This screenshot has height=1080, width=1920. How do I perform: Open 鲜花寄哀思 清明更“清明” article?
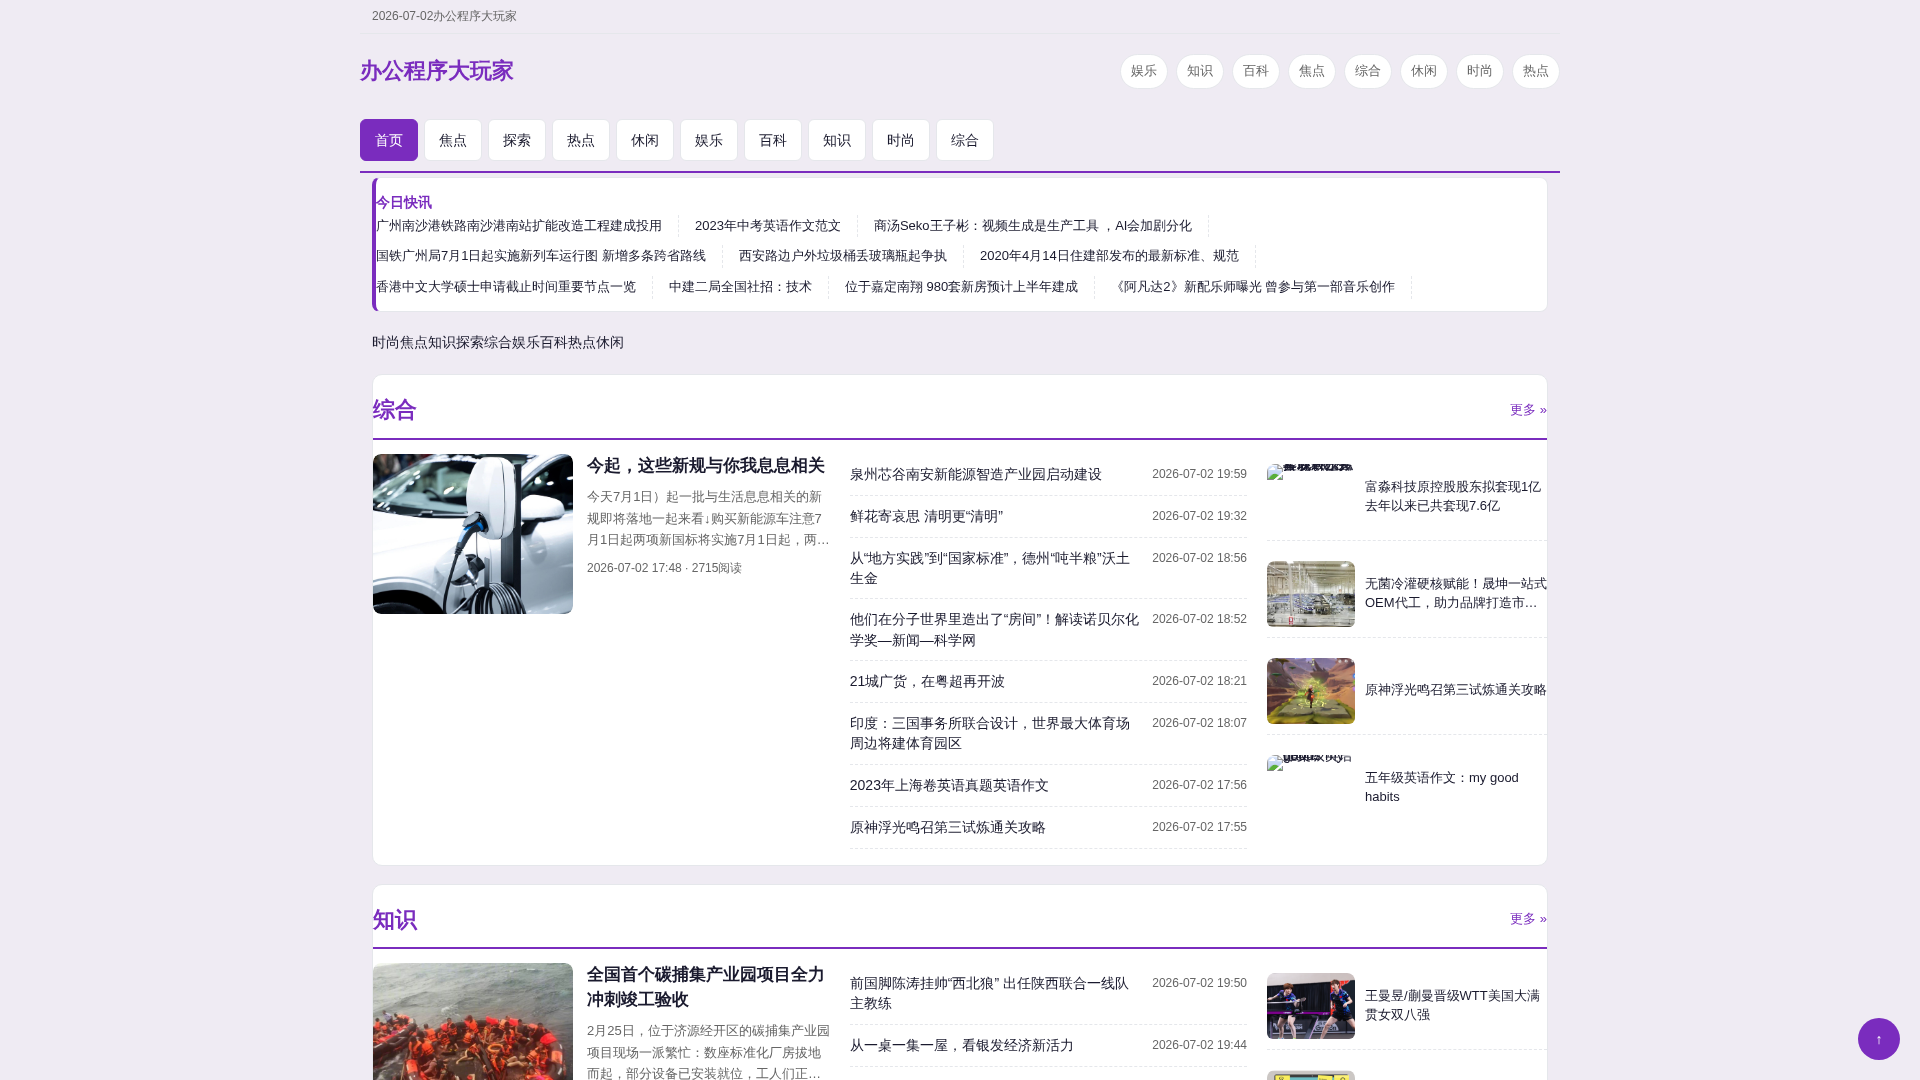926,517
